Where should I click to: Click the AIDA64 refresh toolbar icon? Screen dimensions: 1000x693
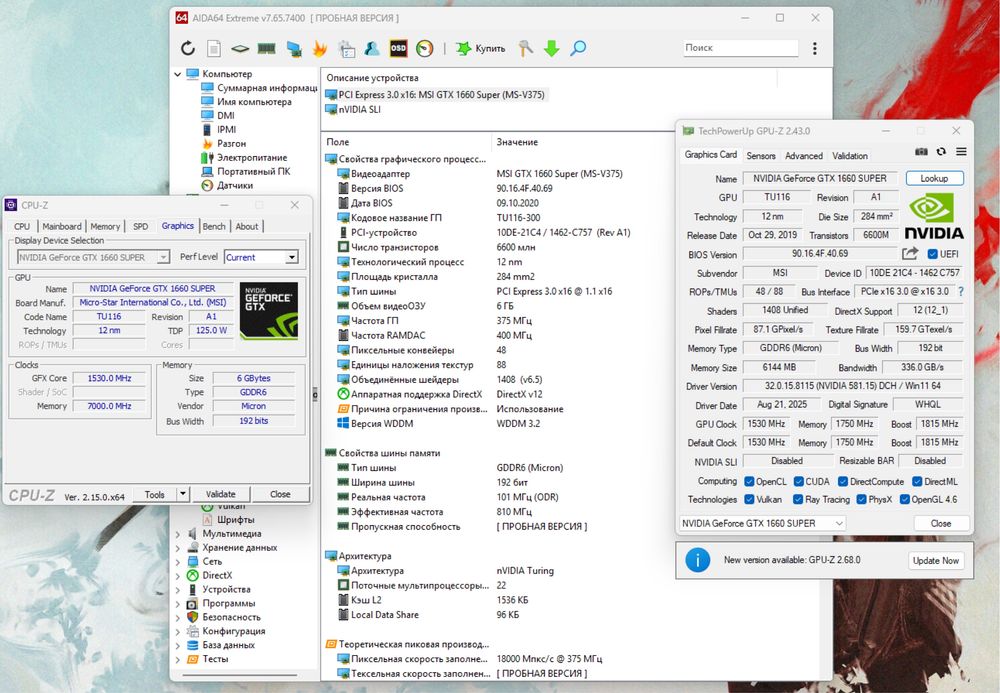click(x=188, y=48)
